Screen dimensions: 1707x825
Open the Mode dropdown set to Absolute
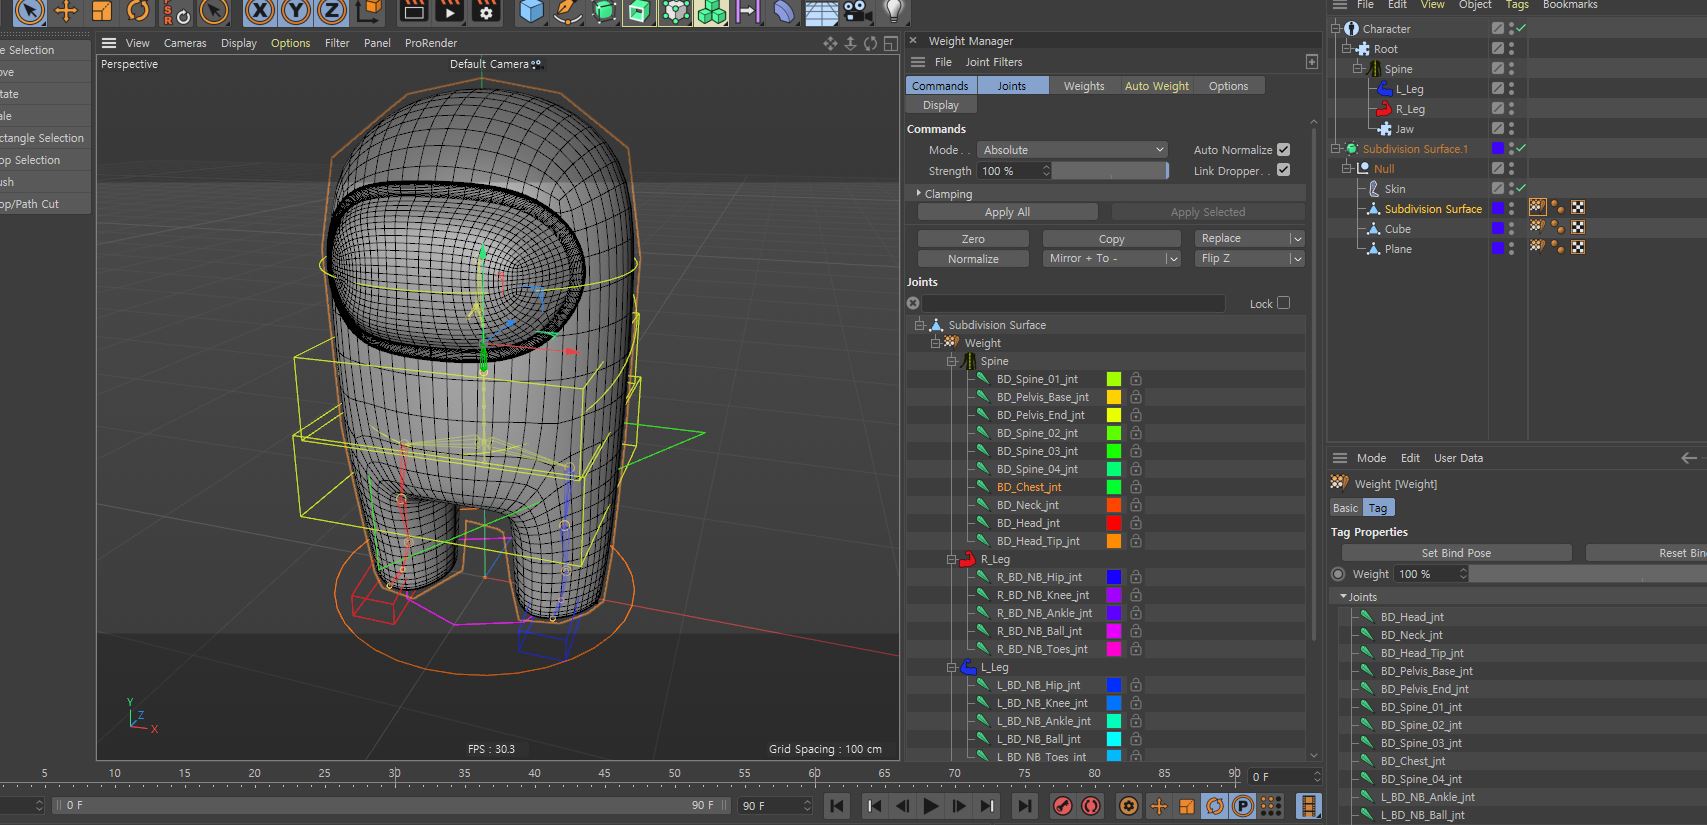pyautogui.click(x=1072, y=150)
